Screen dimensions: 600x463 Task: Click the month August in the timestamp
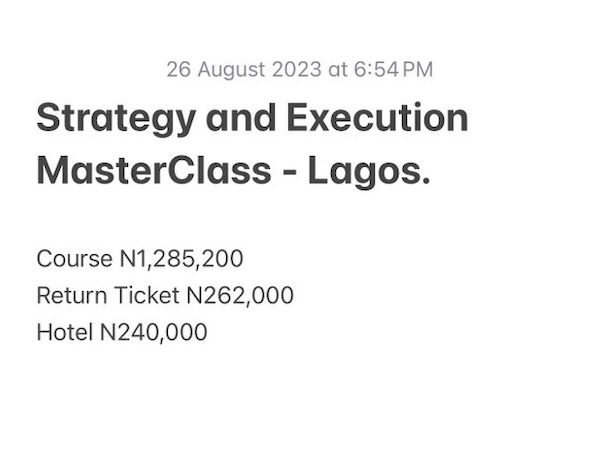[231, 70]
